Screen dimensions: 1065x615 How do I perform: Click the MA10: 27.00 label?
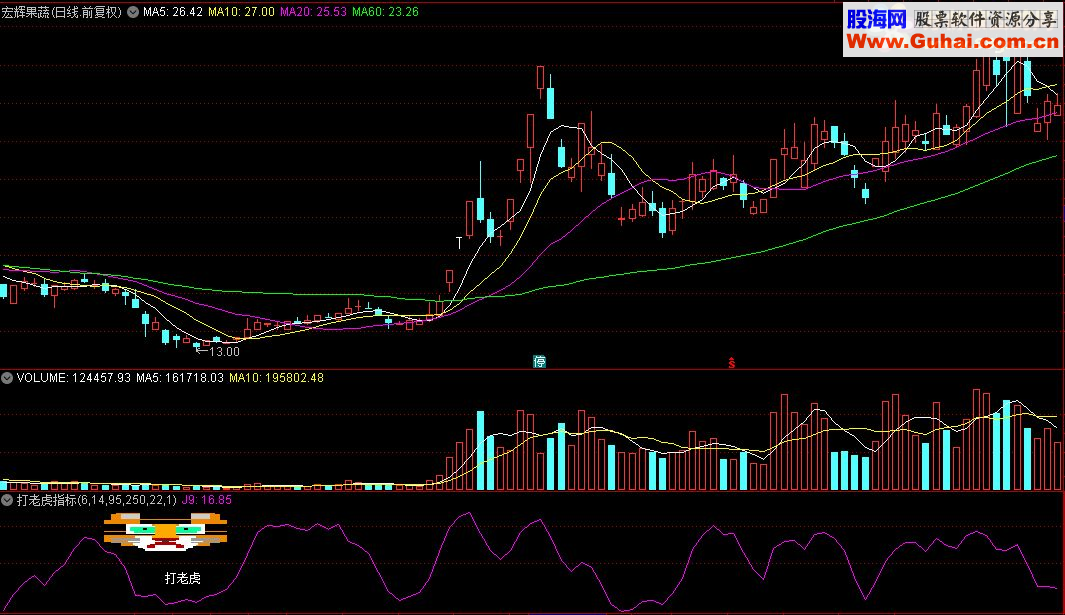tap(241, 12)
